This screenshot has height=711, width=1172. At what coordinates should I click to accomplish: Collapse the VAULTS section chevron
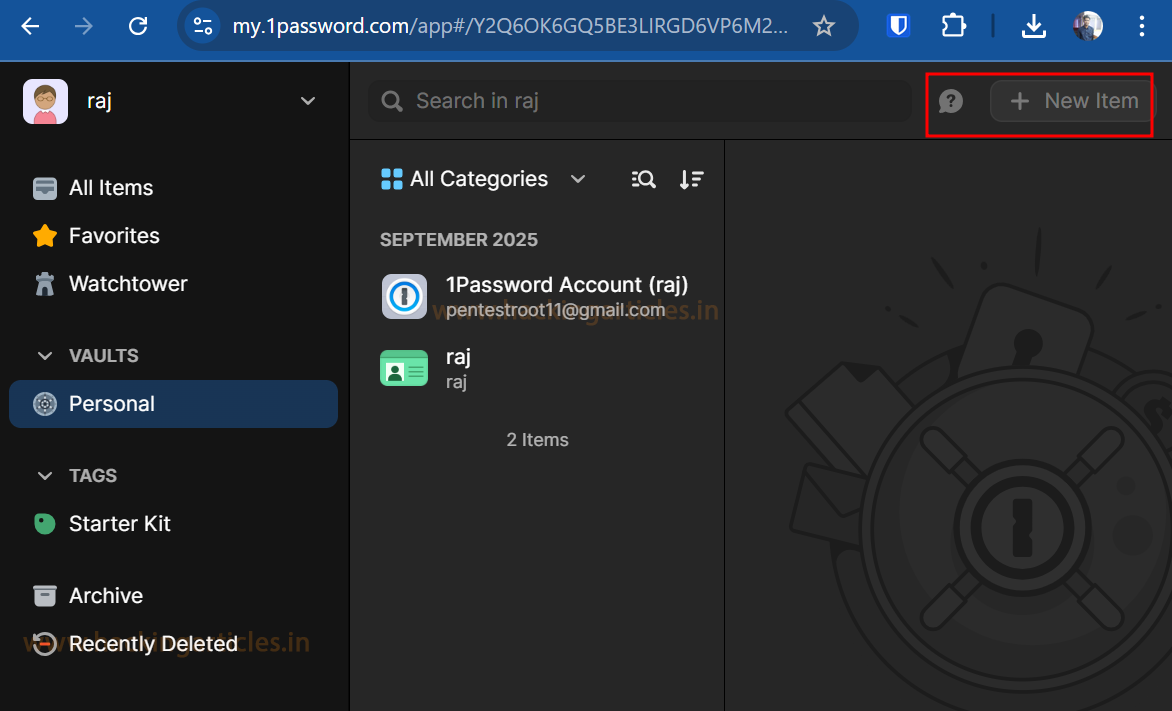point(45,356)
